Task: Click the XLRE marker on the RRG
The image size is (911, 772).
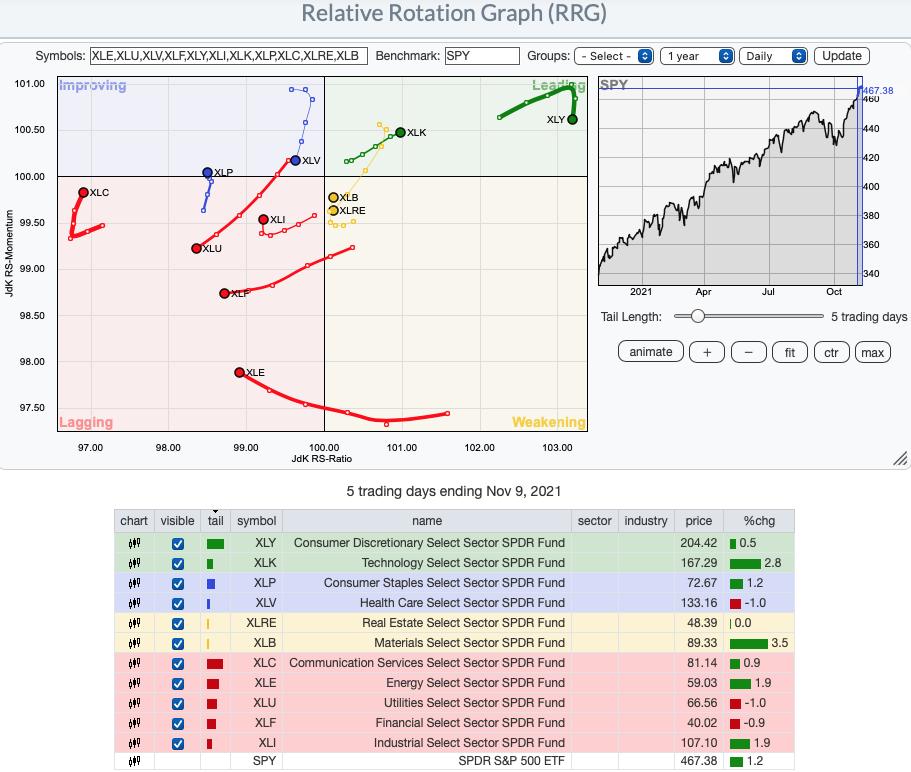Action: pos(333,210)
